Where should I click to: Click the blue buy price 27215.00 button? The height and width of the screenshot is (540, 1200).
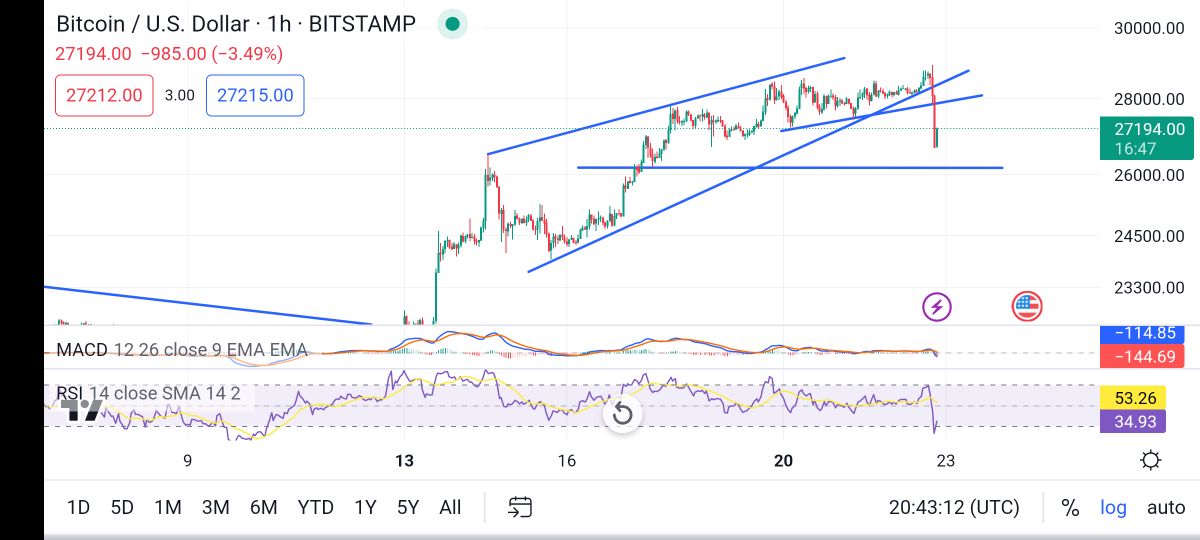coord(255,96)
